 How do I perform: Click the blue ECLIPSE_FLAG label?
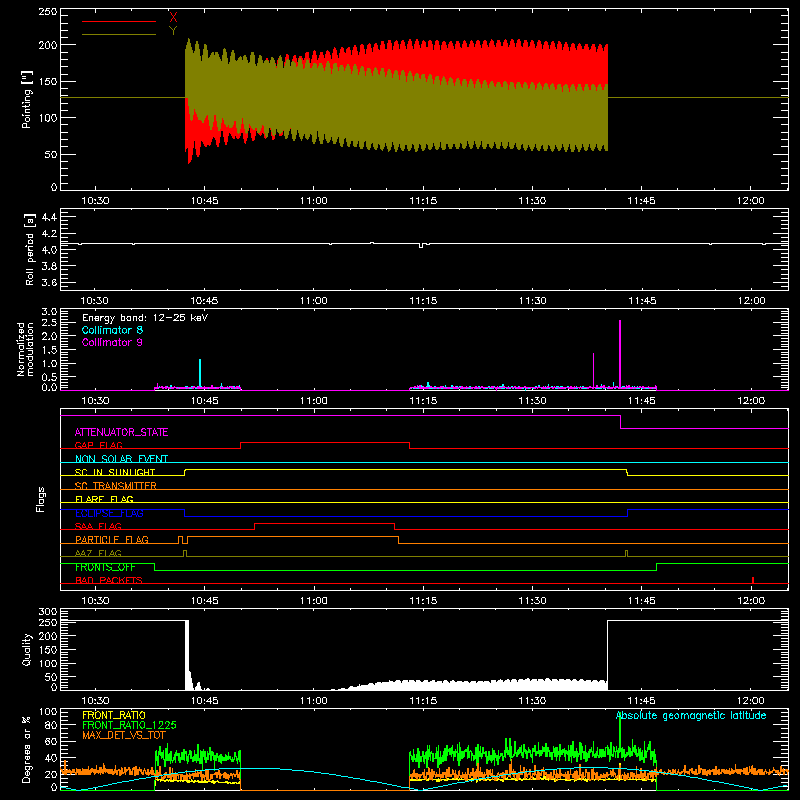(109, 513)
